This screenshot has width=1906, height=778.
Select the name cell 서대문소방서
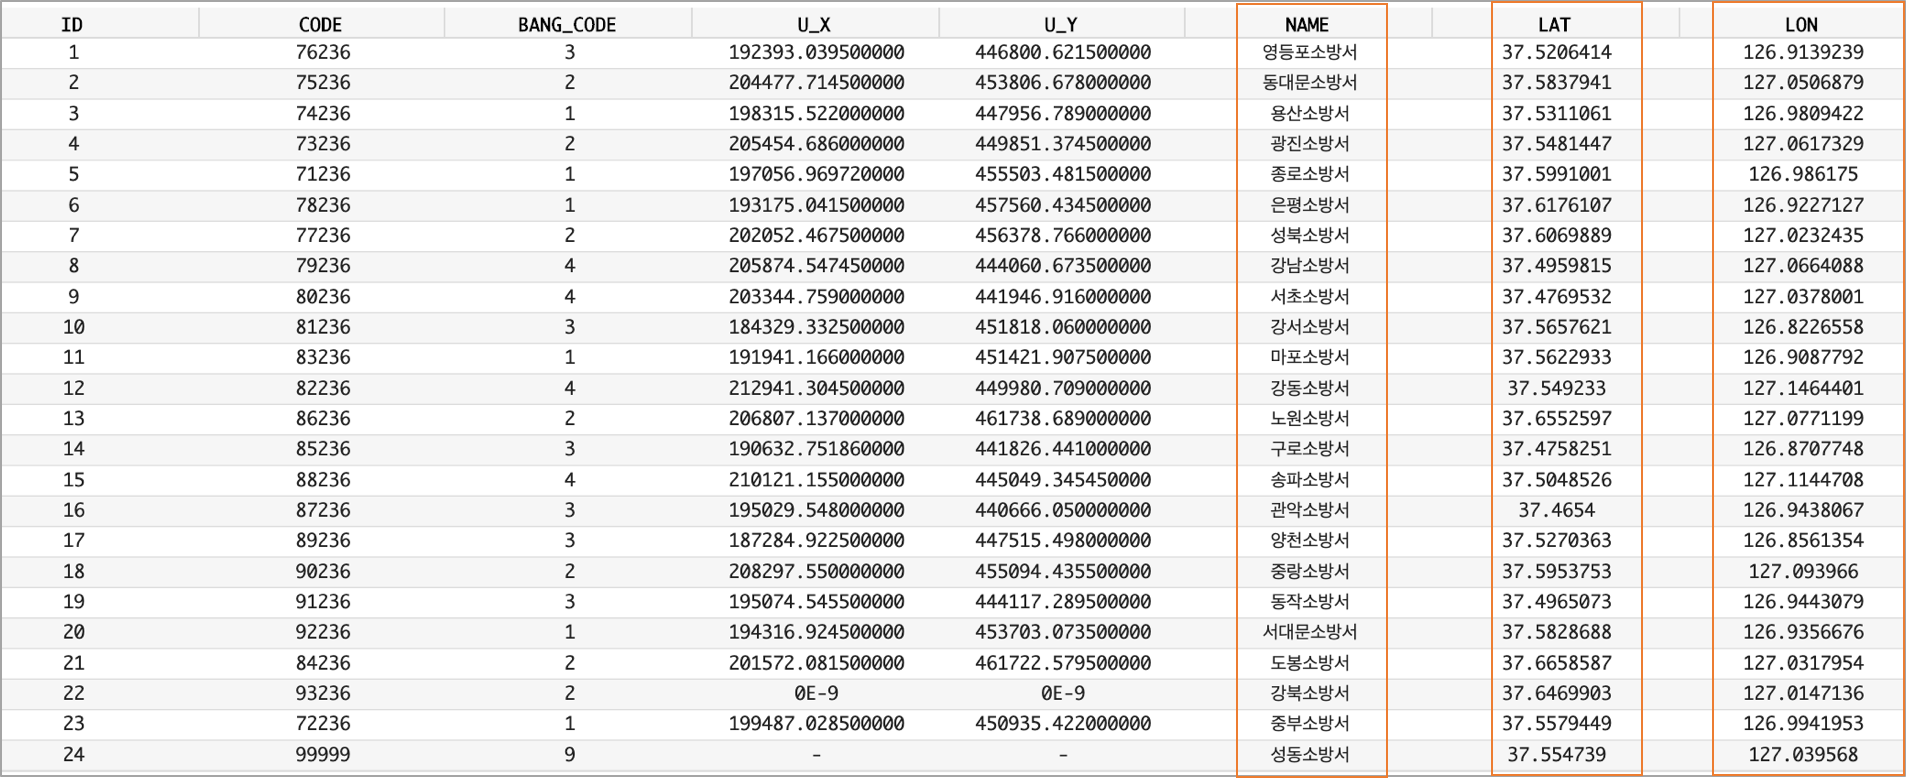click(x=1310, y=632)
